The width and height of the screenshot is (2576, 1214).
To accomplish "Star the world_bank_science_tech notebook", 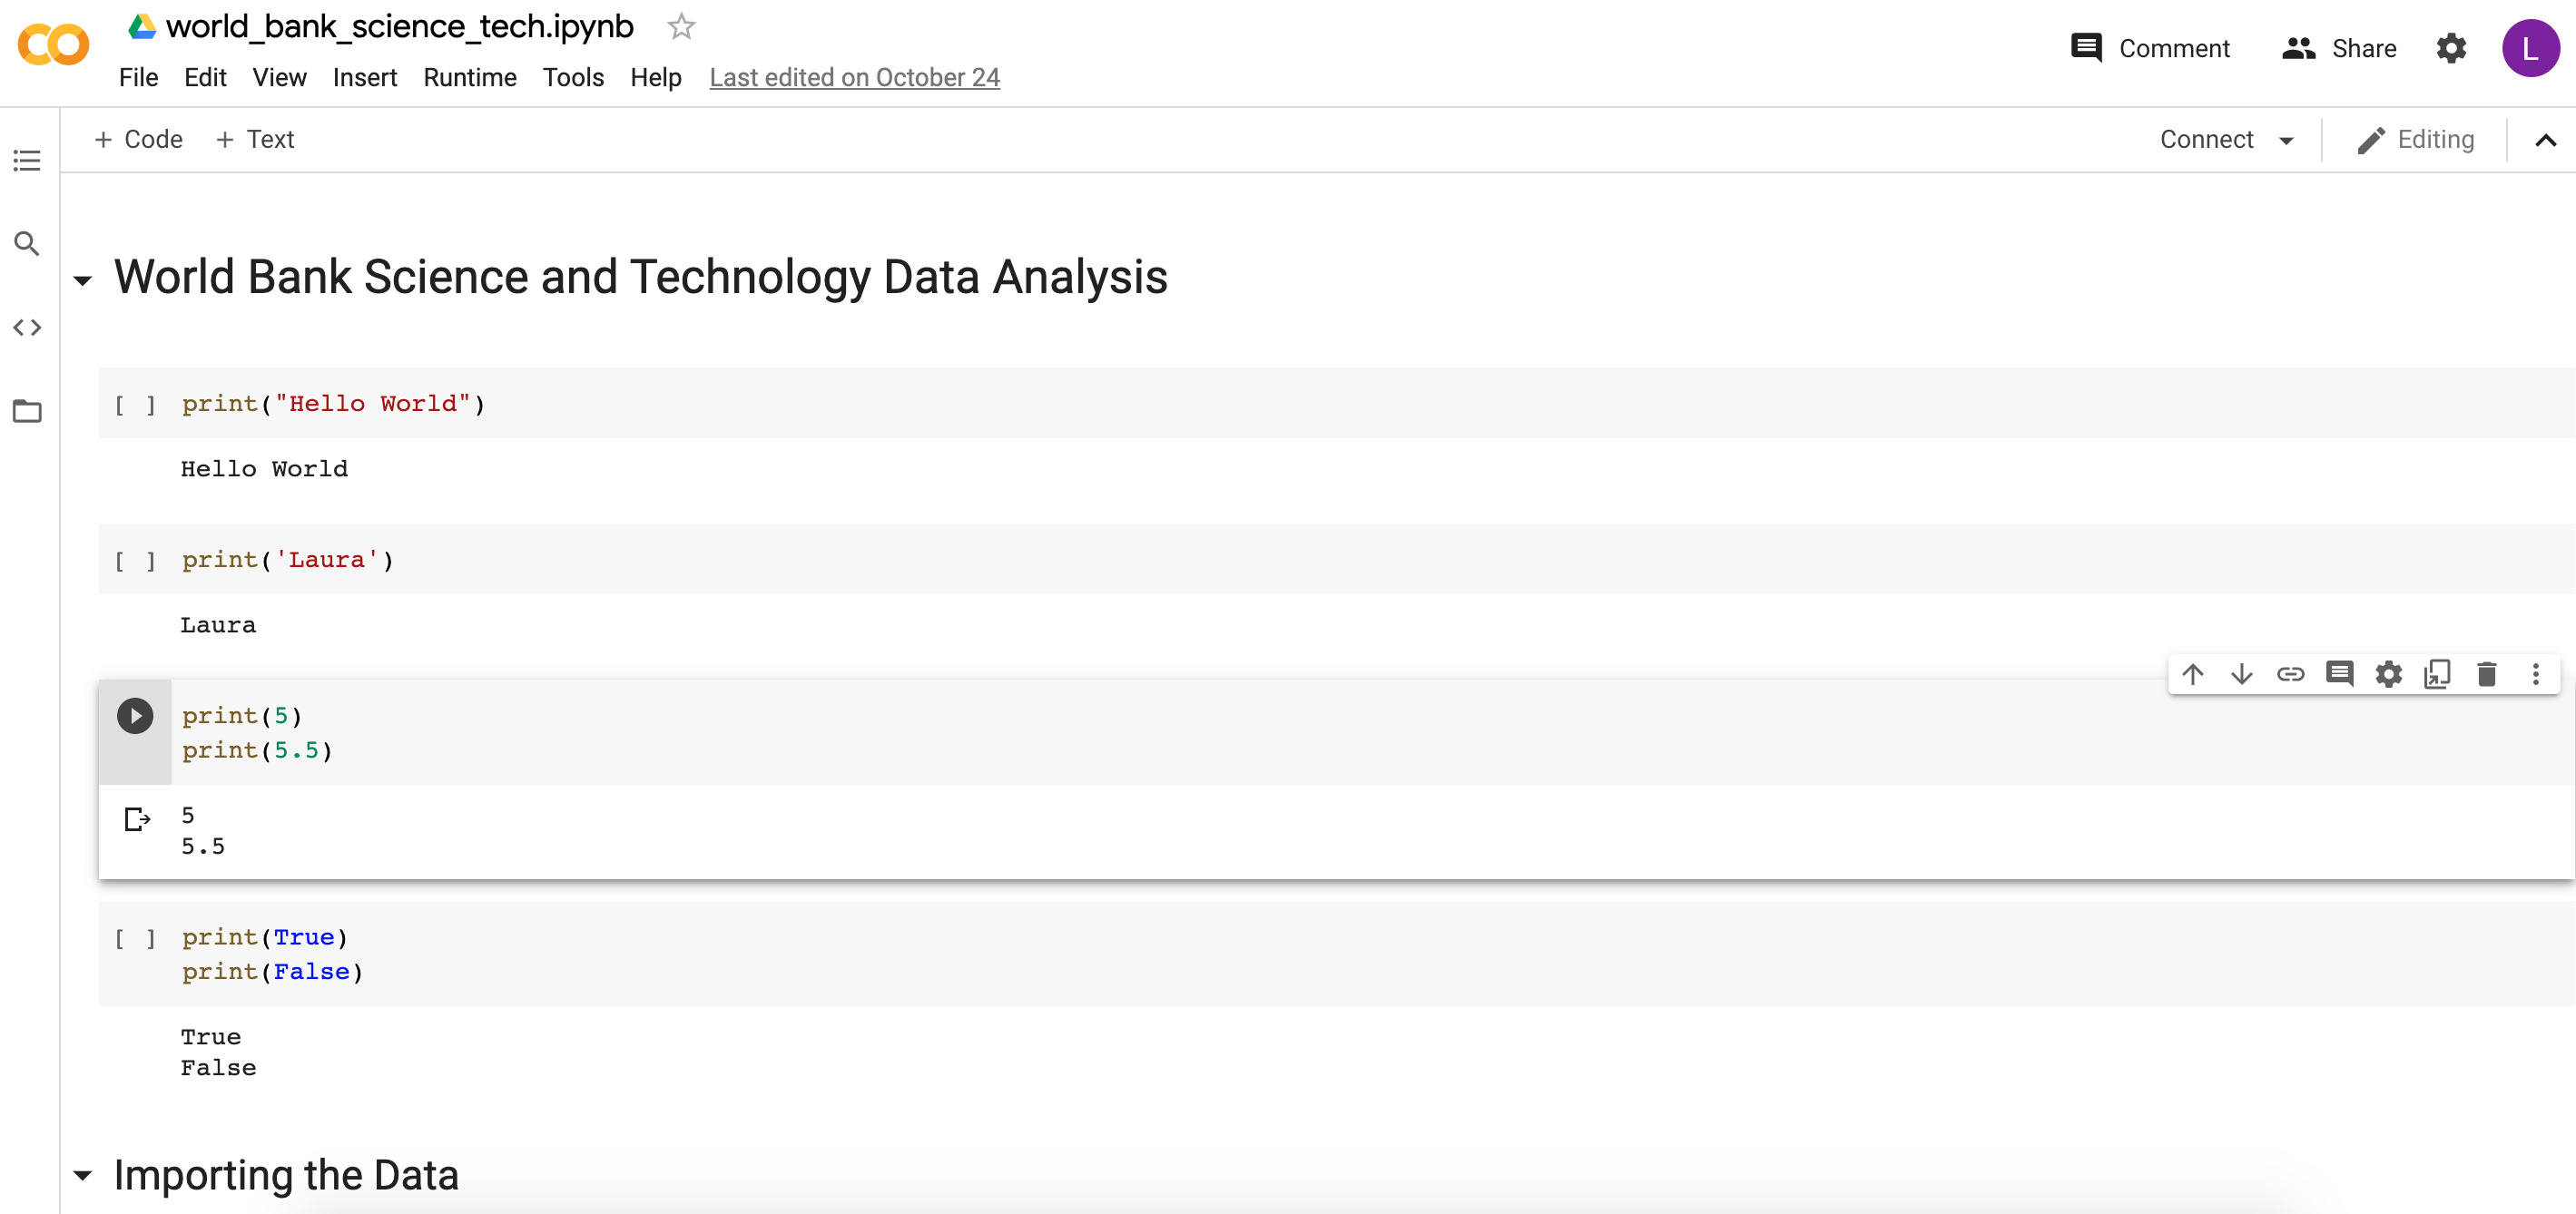I will pos(681,27).
